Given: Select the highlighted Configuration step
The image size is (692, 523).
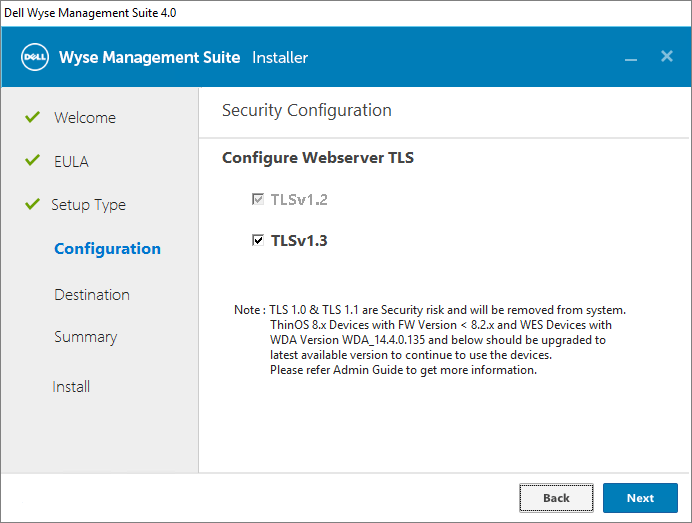Looking at the screenshot, I should [107, 249].
